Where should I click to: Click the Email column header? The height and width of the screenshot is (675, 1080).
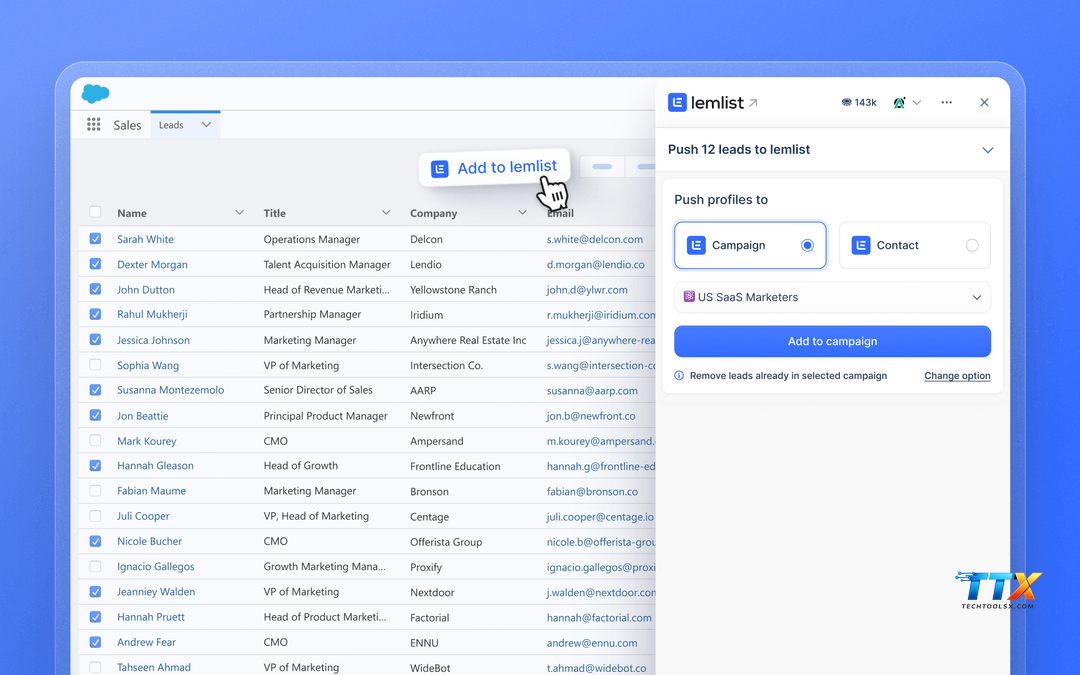560,213
